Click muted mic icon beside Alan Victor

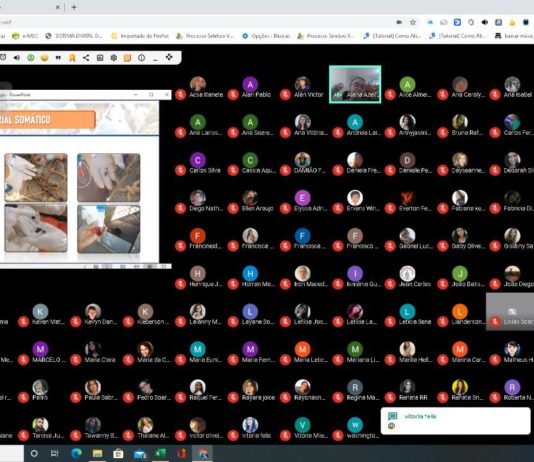[x=285, y=94]
